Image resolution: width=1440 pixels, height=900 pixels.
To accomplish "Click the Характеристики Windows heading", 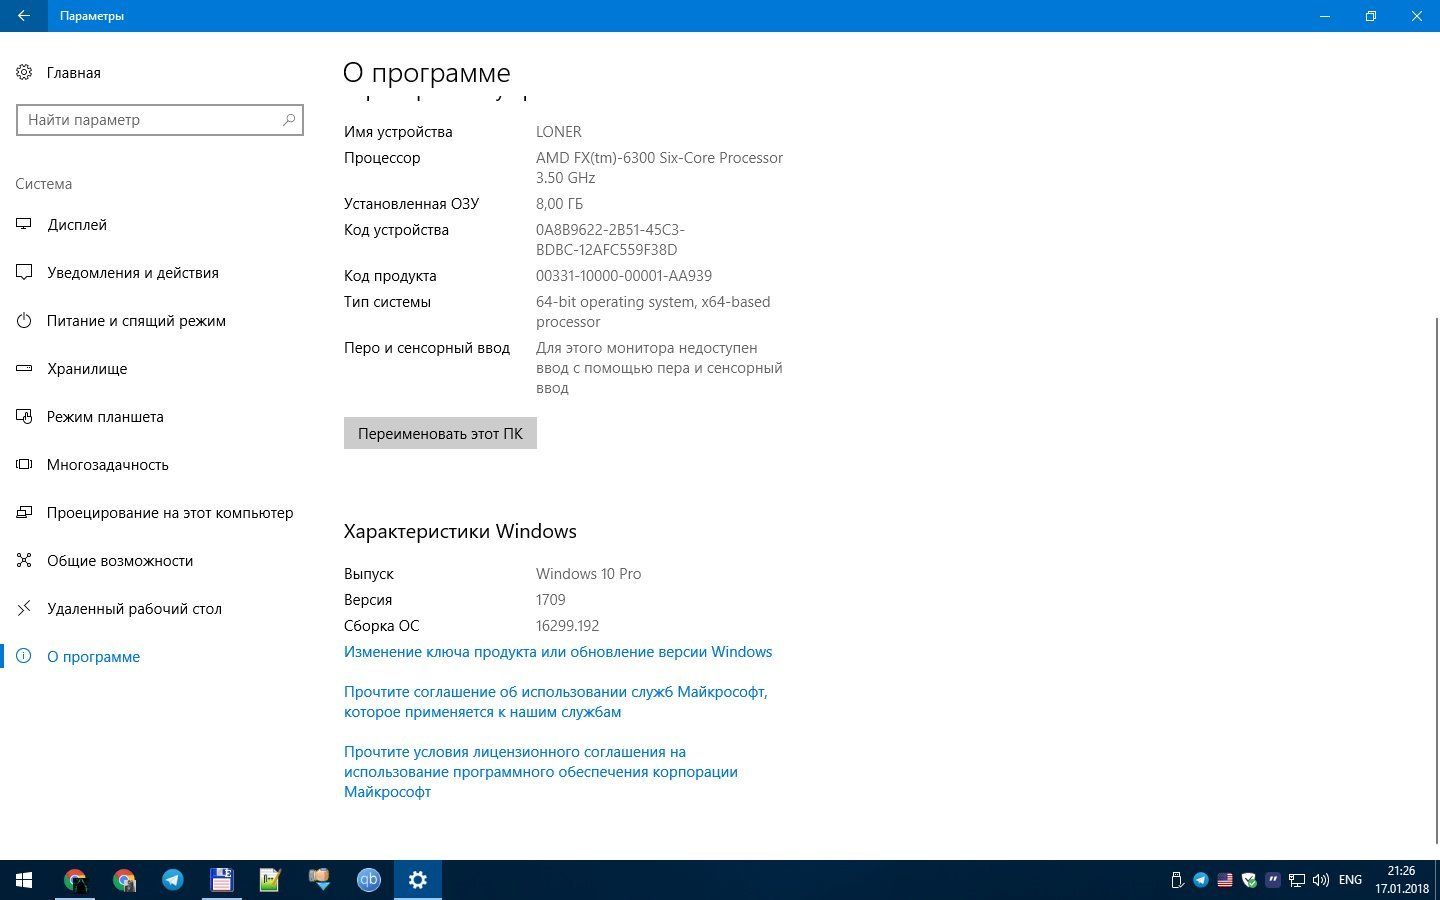I will click(x=460, y=531).
